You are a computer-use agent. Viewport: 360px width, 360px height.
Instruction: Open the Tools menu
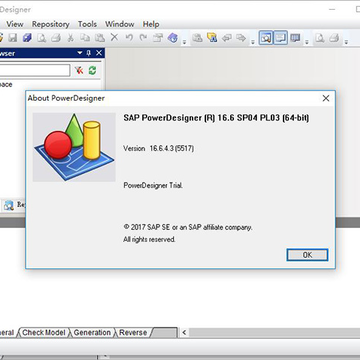point(87,24)
